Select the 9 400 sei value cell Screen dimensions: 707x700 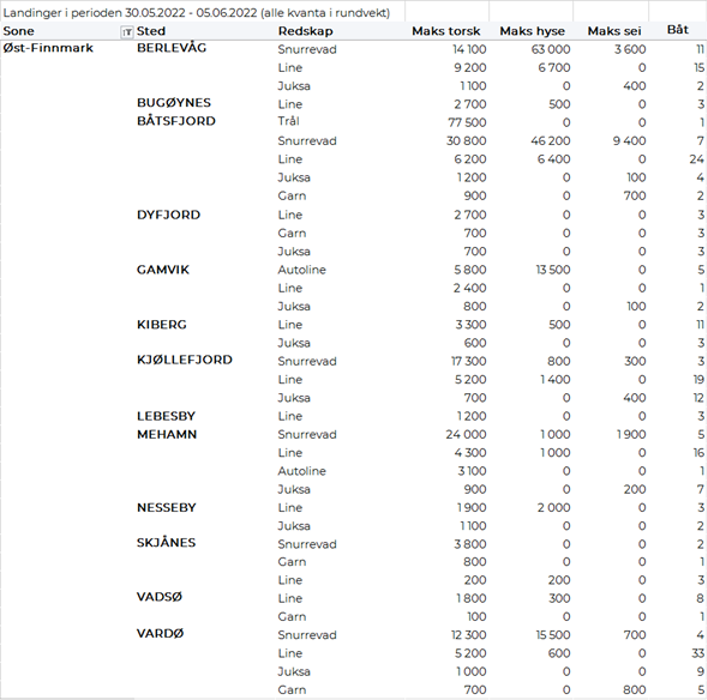629,141
